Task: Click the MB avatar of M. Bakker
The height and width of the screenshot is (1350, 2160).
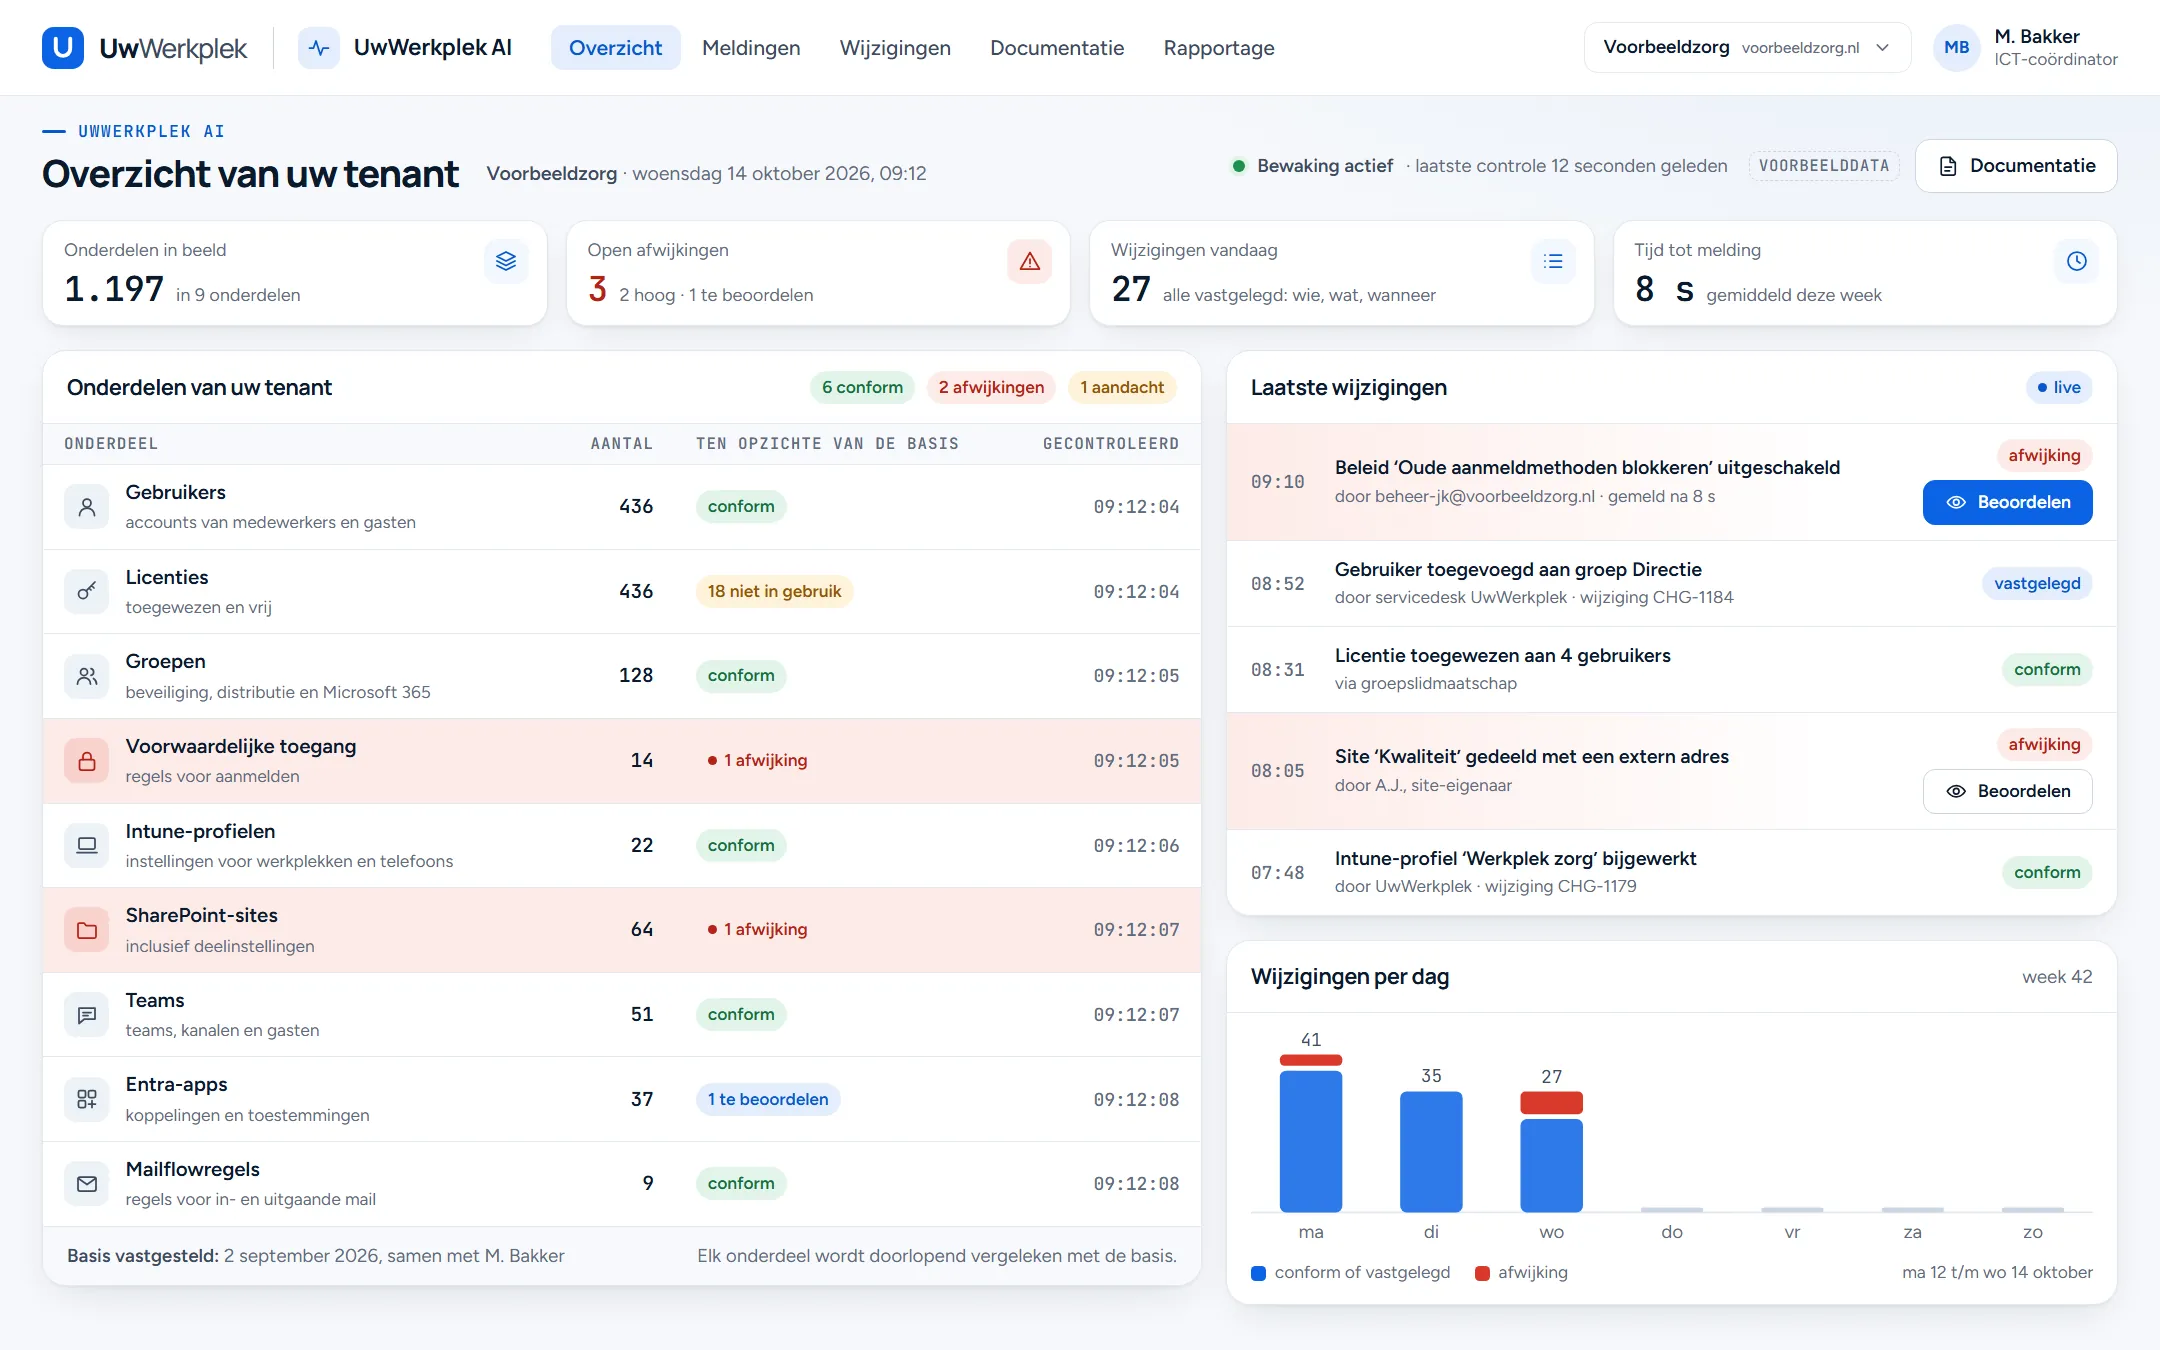Action: [1957, 47]
